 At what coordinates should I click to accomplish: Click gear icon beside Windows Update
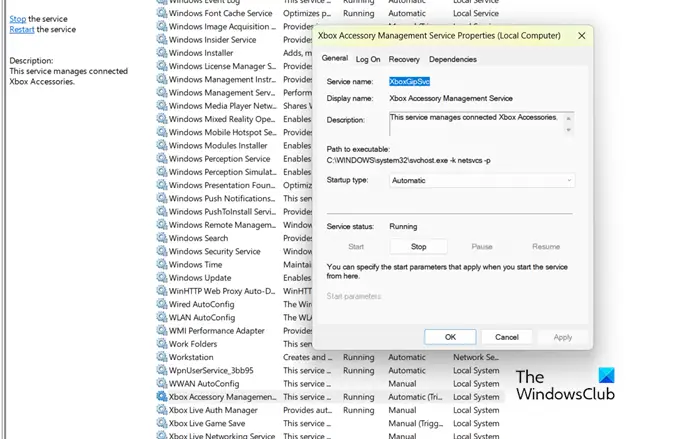click(x=161, y=277)
